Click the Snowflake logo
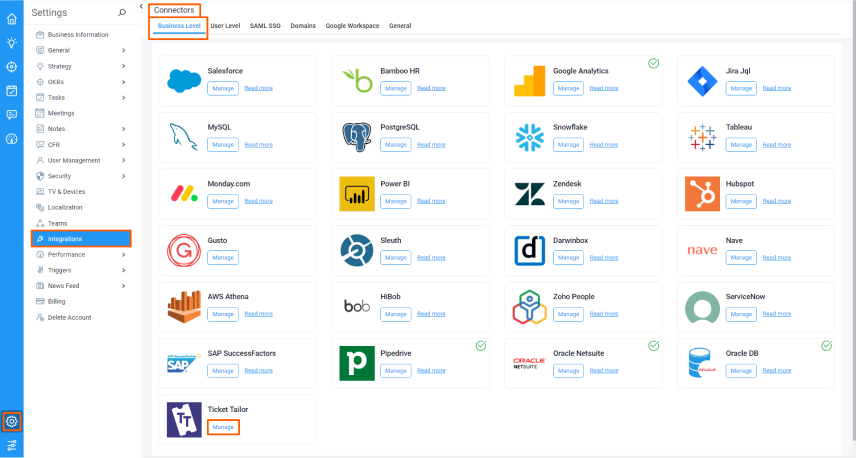Image resolution: width=856 pixels, height=458 pixels. (530, 137)
